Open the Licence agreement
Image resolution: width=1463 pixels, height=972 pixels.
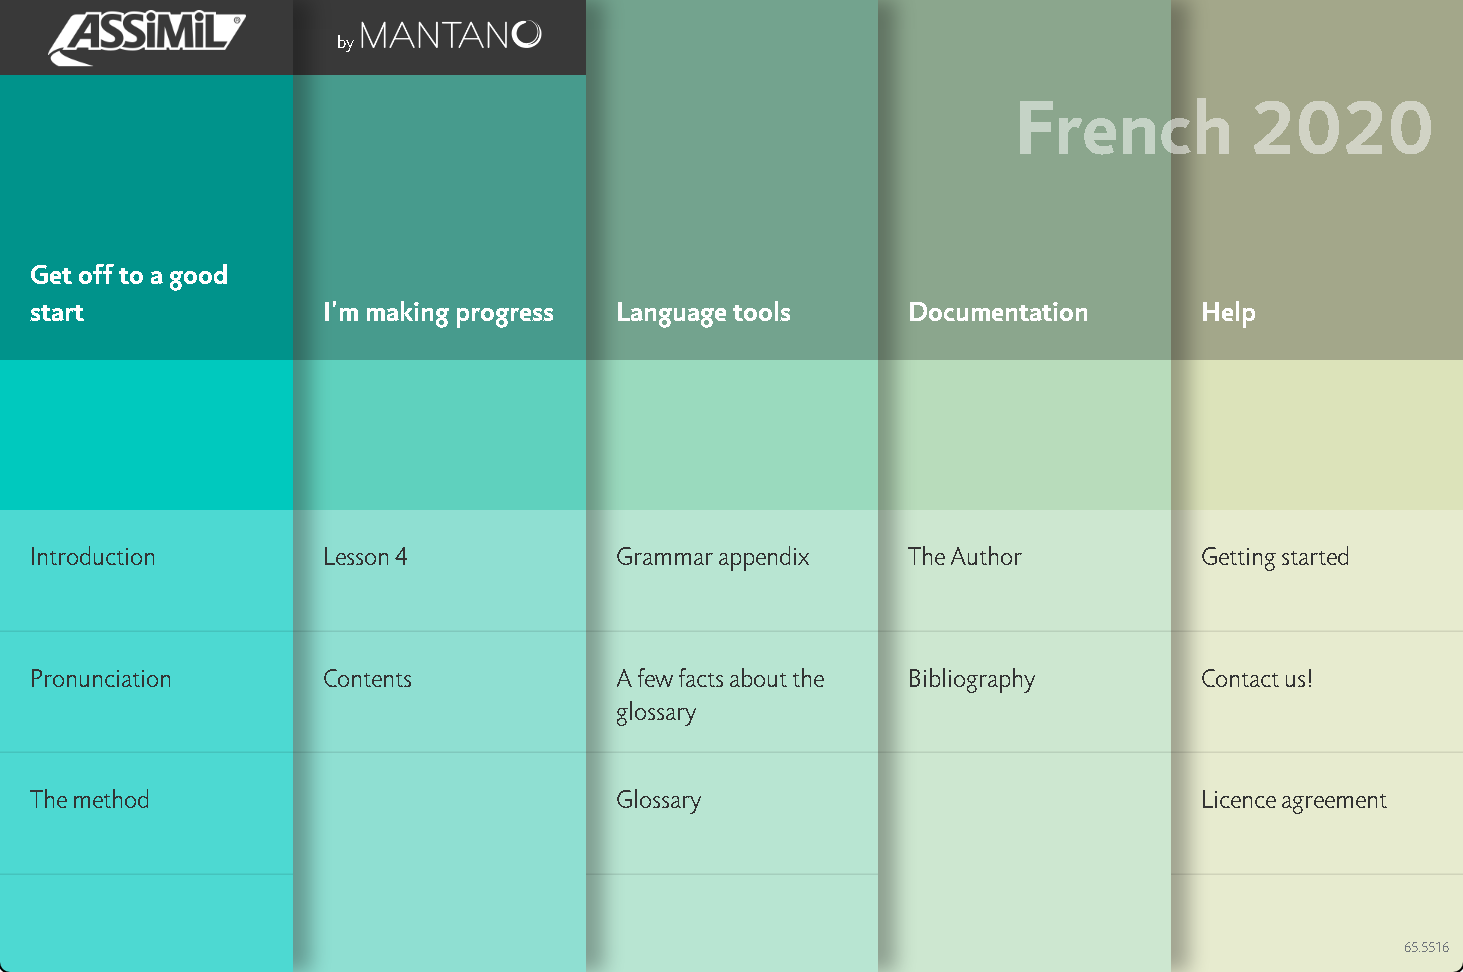point(1317,813)
